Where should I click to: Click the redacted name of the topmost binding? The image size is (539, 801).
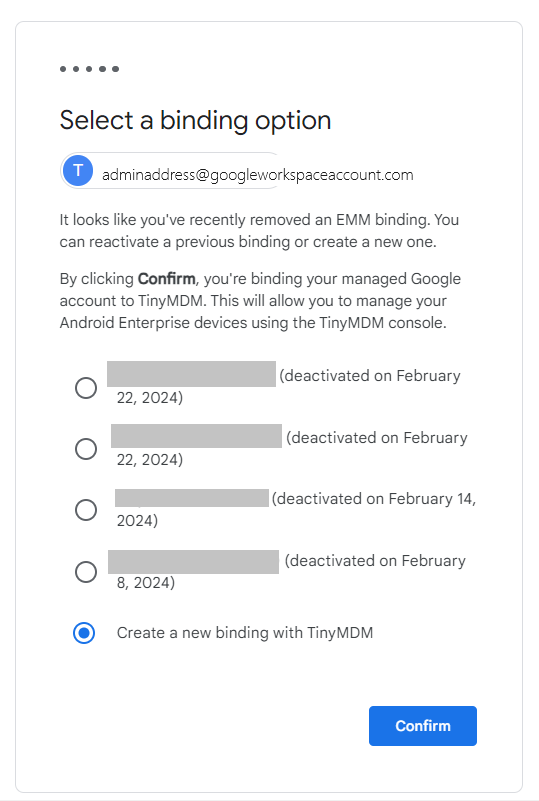pyautogui.click(x=192, y=374)
